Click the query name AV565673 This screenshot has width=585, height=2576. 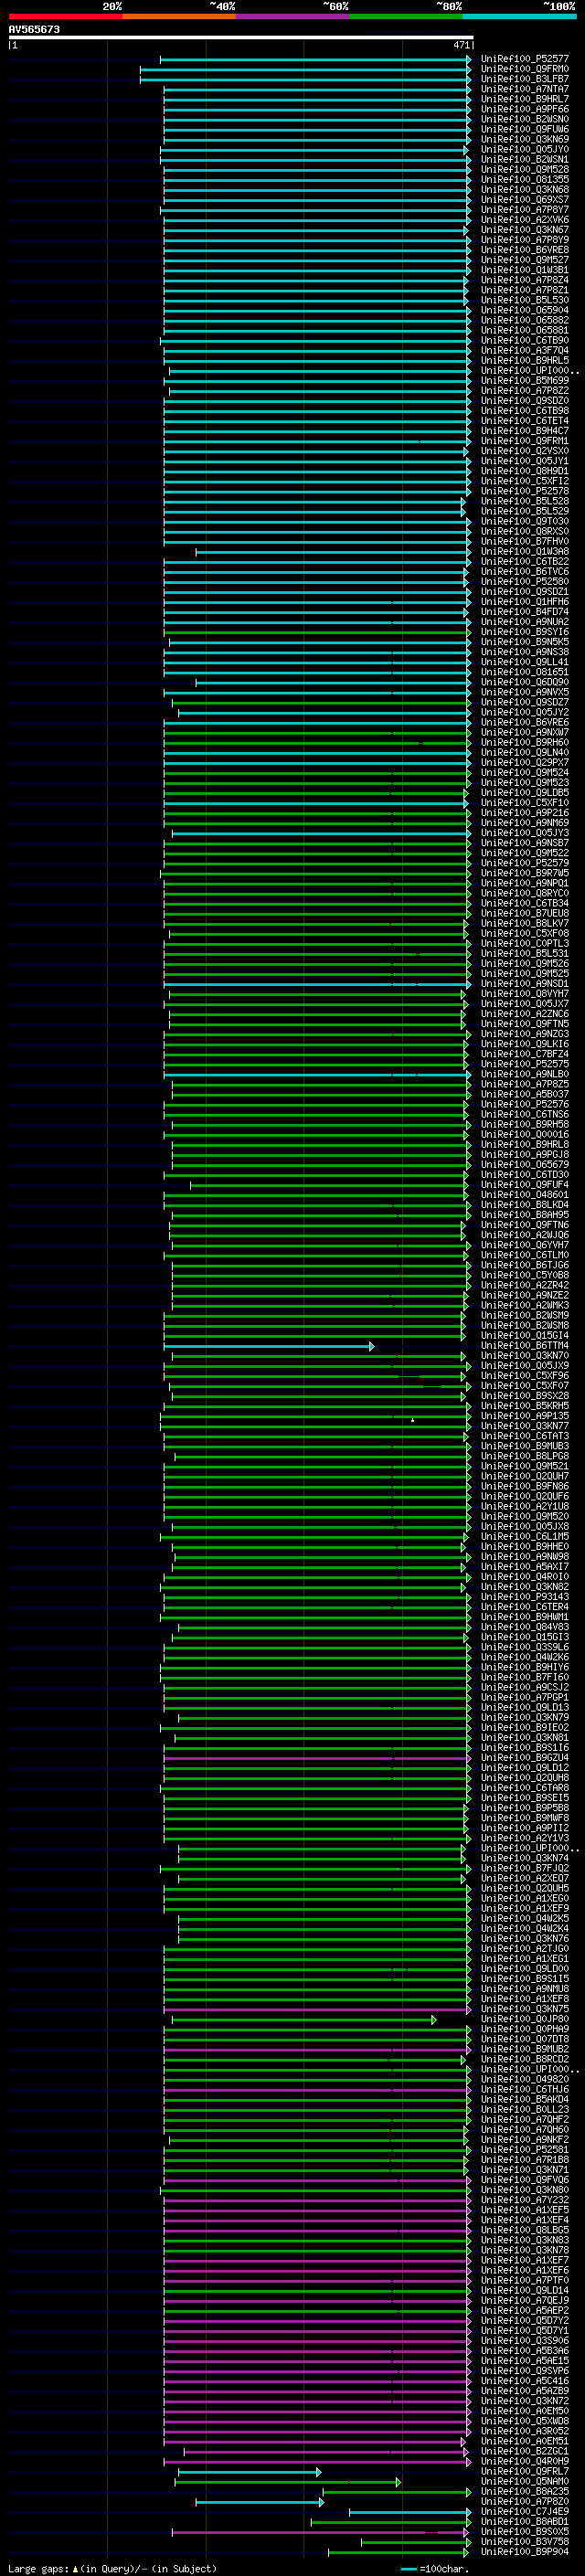[x=34, y=29]
